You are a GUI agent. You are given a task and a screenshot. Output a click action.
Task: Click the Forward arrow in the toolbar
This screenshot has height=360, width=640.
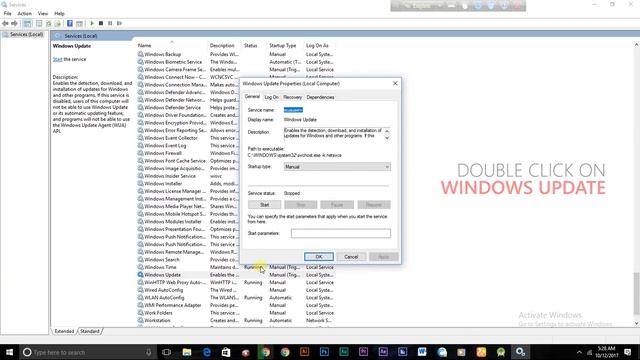tap(14, 23)
